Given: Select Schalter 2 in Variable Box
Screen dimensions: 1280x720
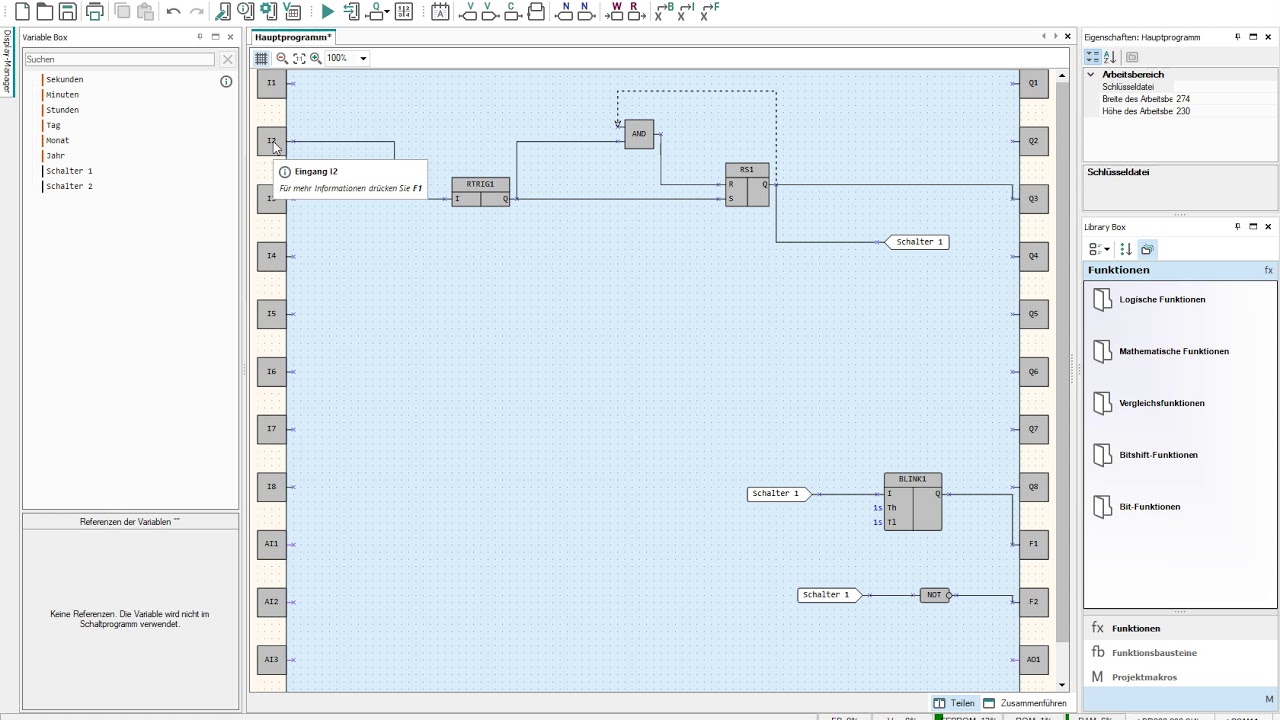Looking at the screenshot, I should pos(69,187).
